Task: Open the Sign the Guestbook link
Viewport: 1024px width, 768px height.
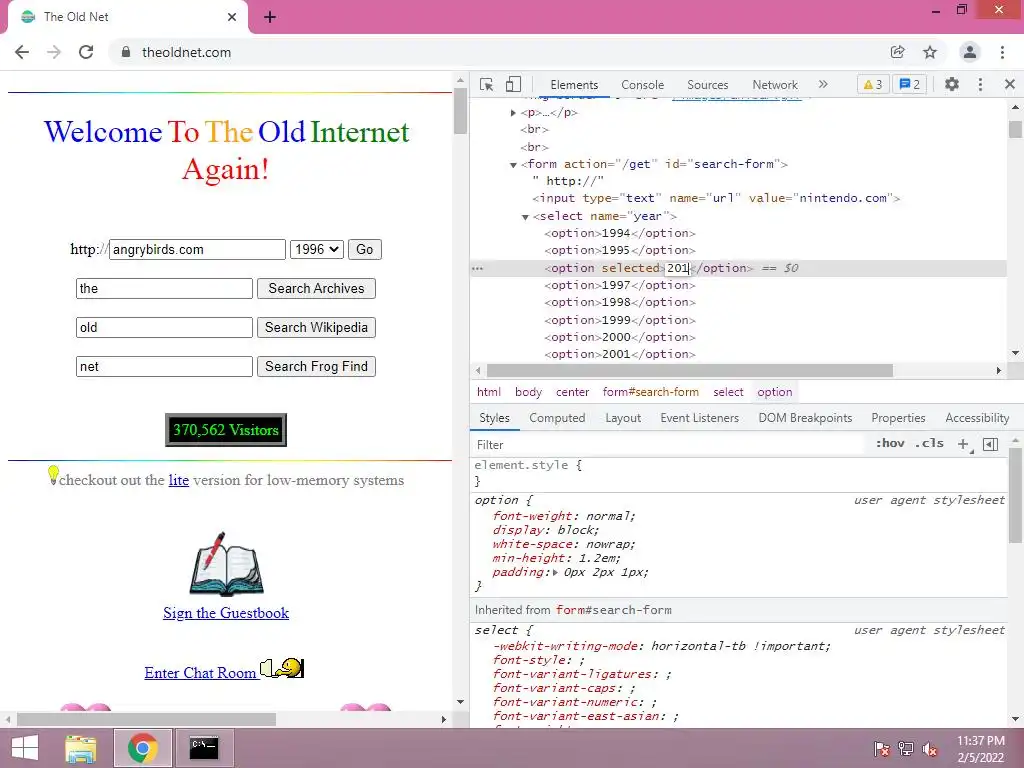Action: coord(226,613)
